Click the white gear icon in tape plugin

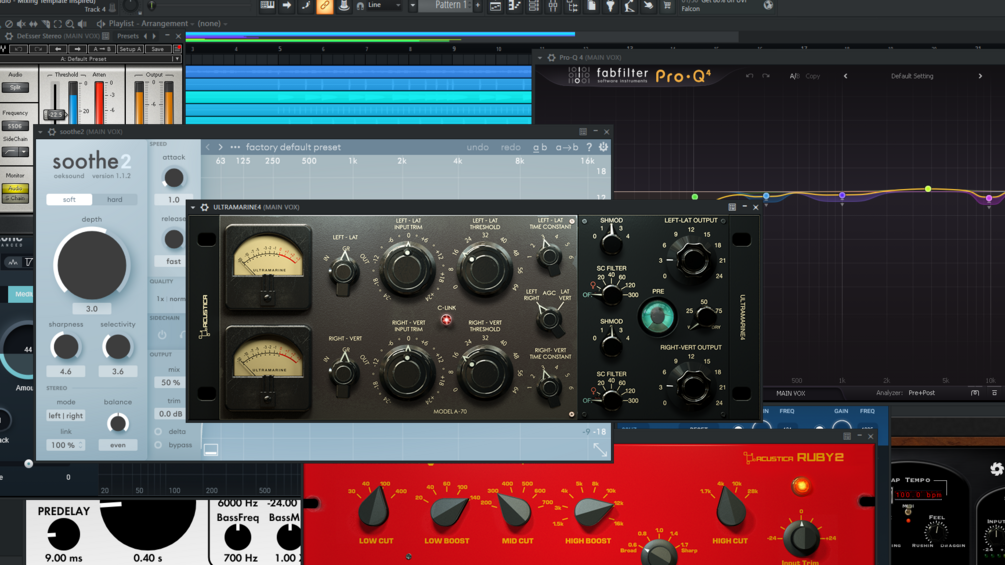(997, 469)
